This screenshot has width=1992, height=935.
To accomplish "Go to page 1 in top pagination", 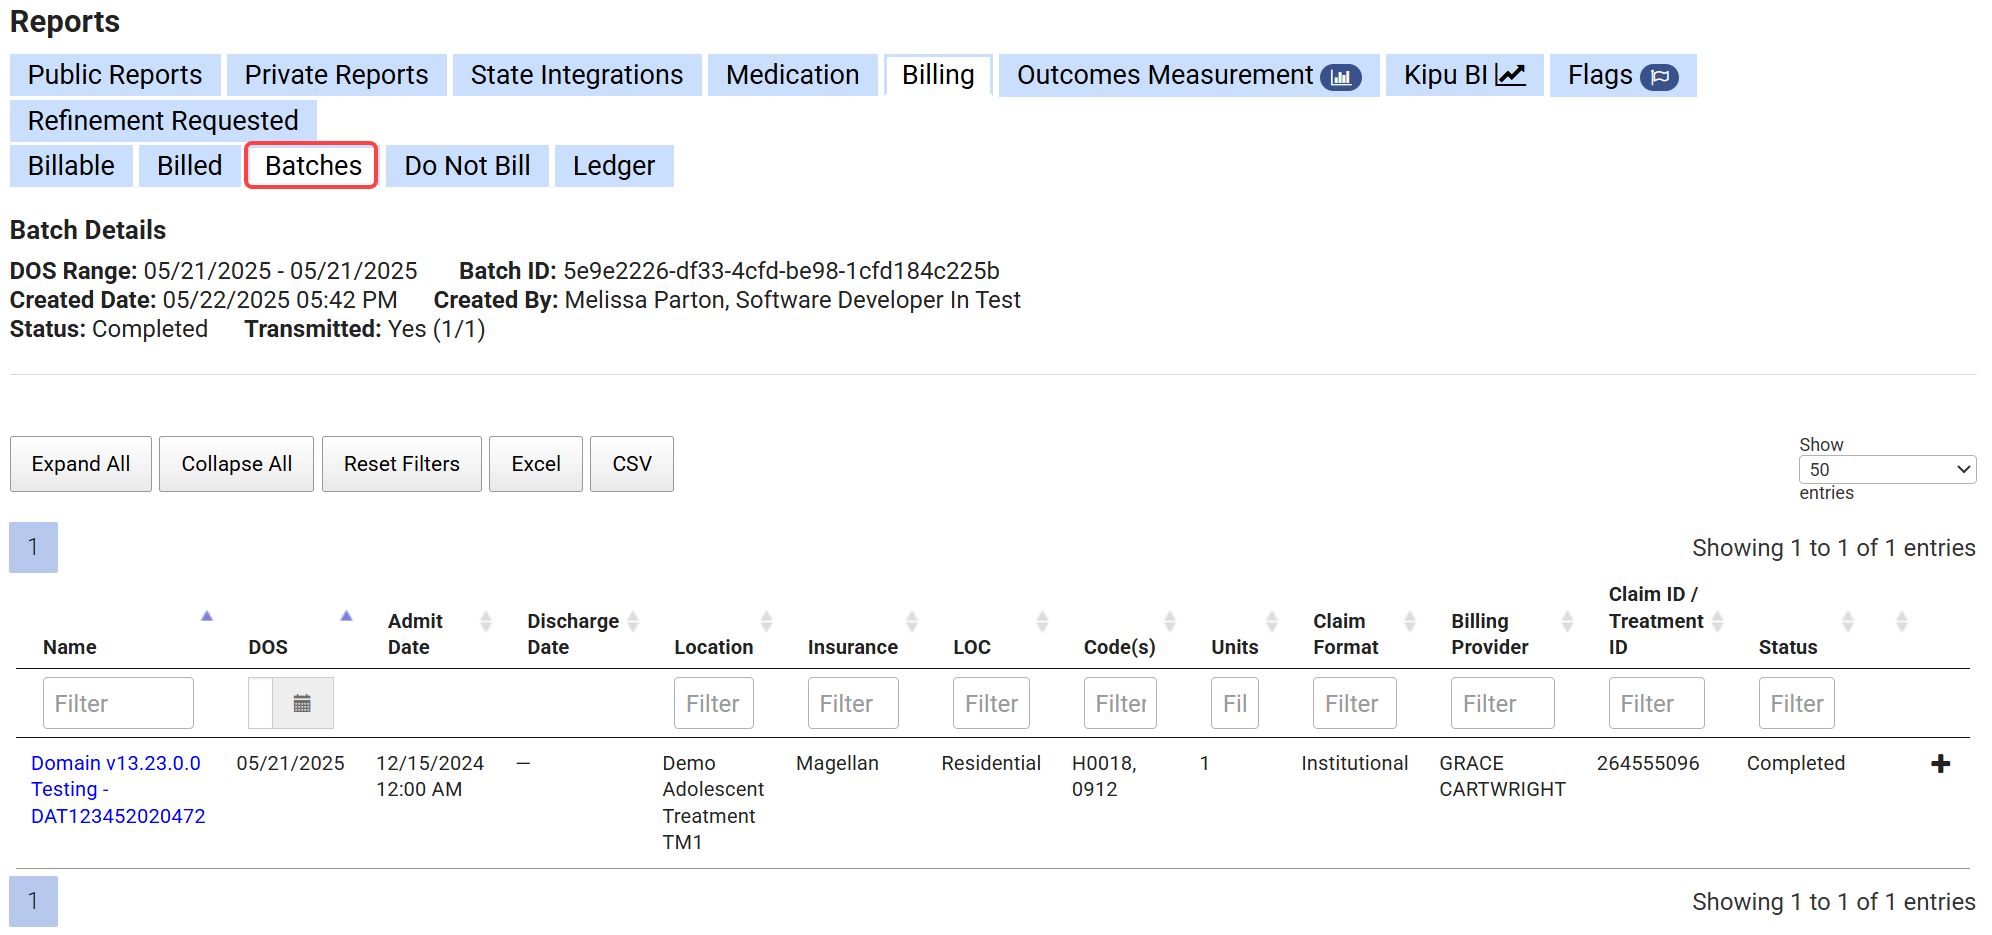I will point(33,547).
